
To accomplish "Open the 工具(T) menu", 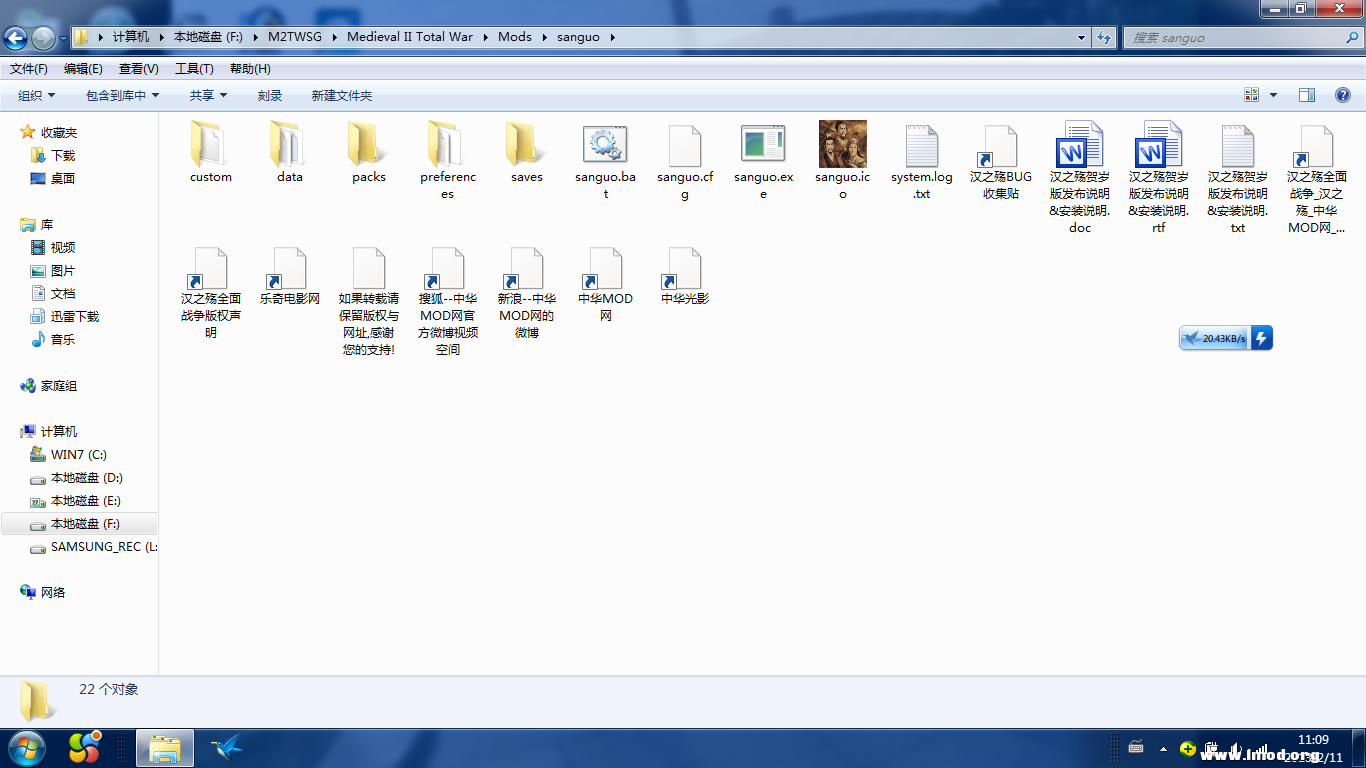I will [194, 69].
